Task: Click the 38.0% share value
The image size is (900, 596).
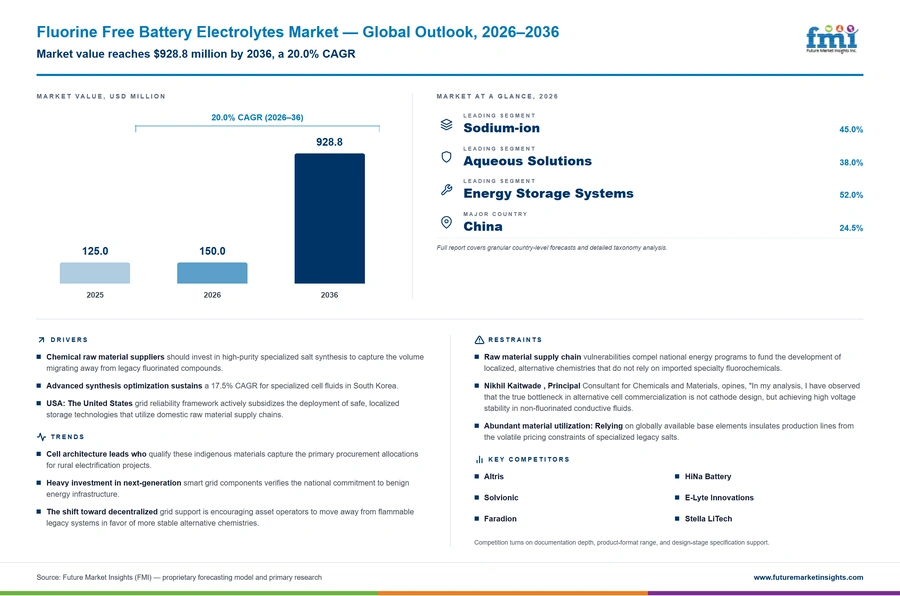Action: tap(851, 162)
